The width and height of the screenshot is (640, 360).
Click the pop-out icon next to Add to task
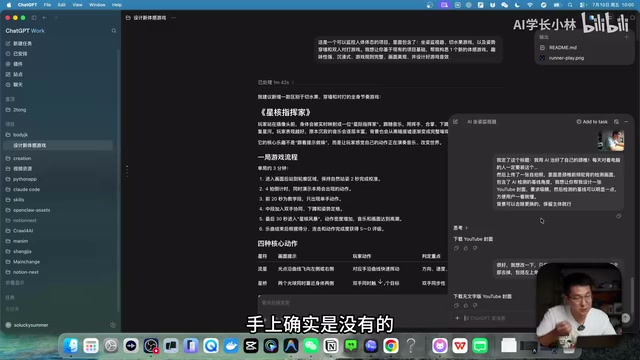point(616,122)
